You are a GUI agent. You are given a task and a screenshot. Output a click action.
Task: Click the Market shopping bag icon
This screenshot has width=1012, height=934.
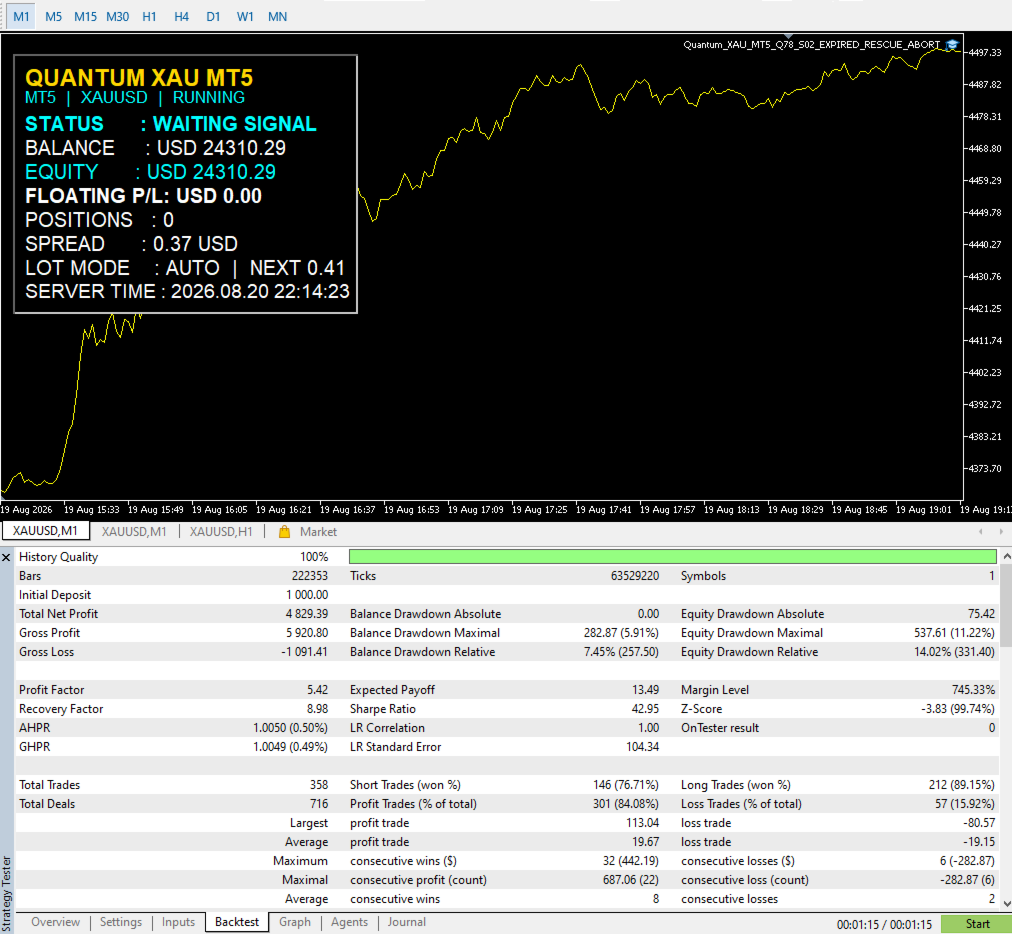(x=284, y=532)
